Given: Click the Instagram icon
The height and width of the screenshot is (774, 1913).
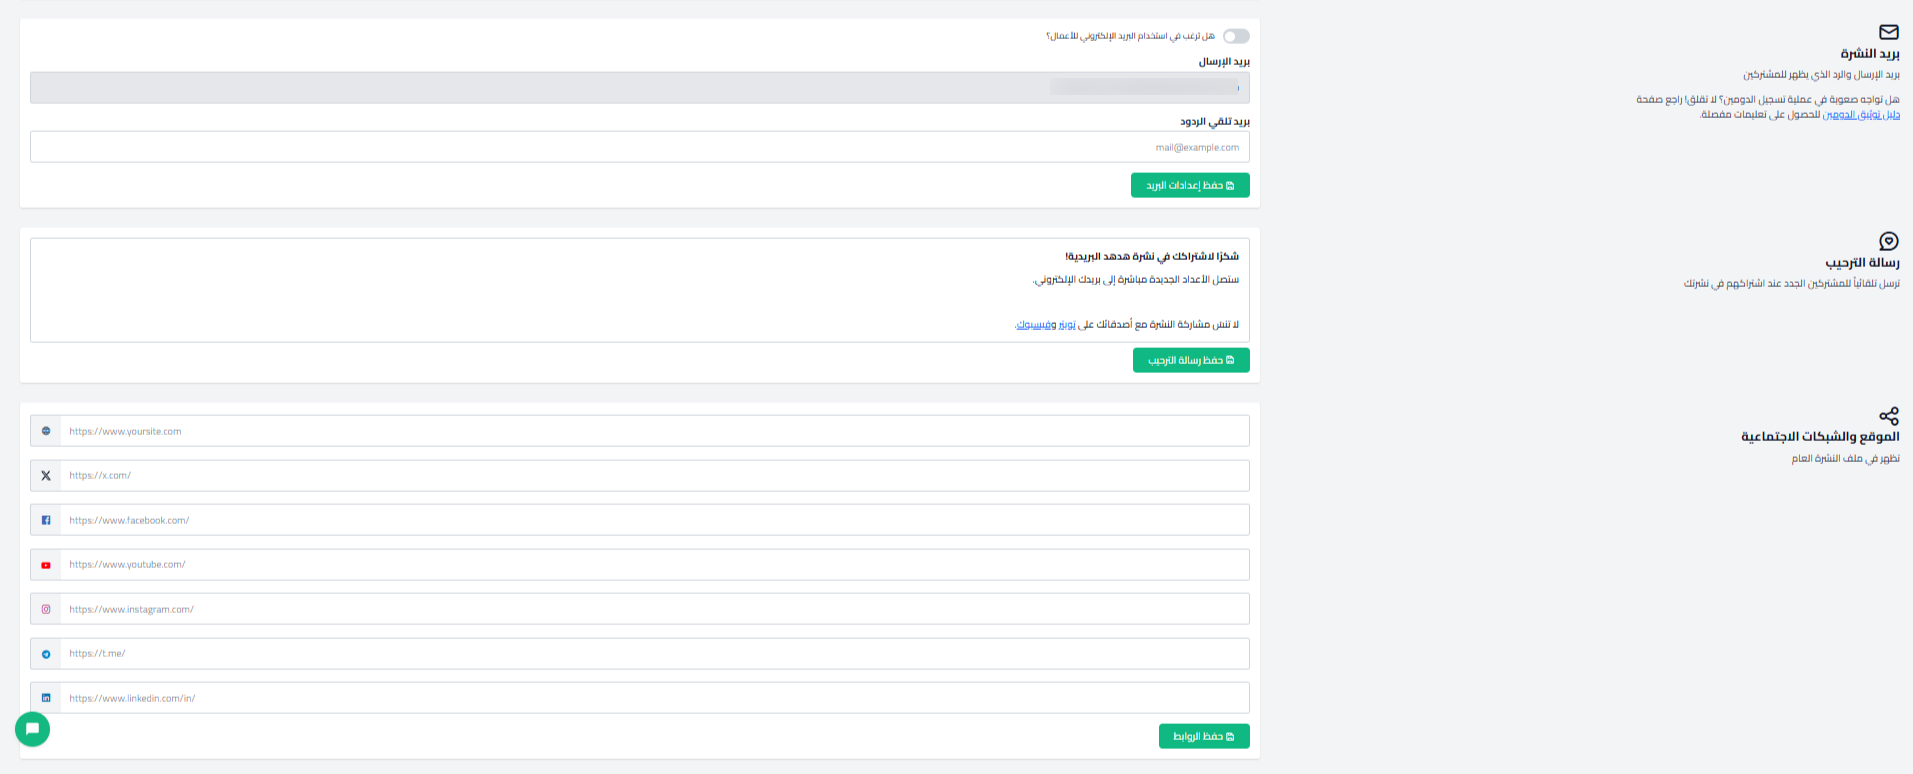Looking at the screenshot, I should click(x=46, y=609).
